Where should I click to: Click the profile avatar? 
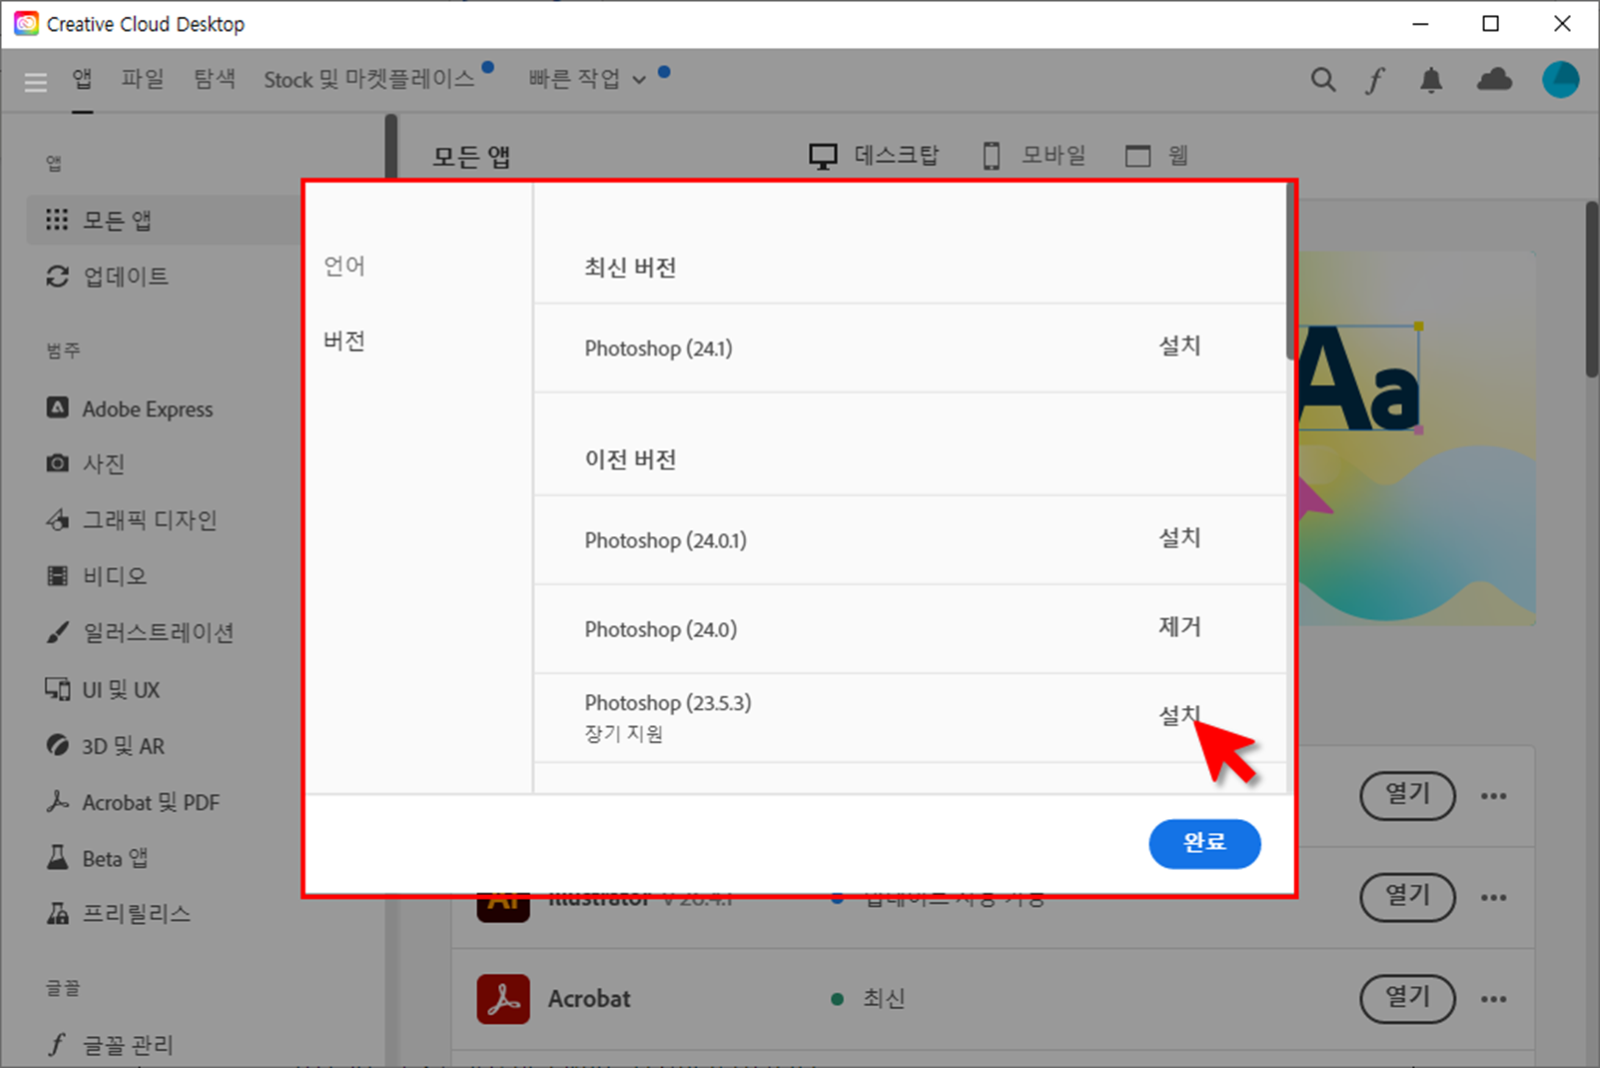(1560, 80)
